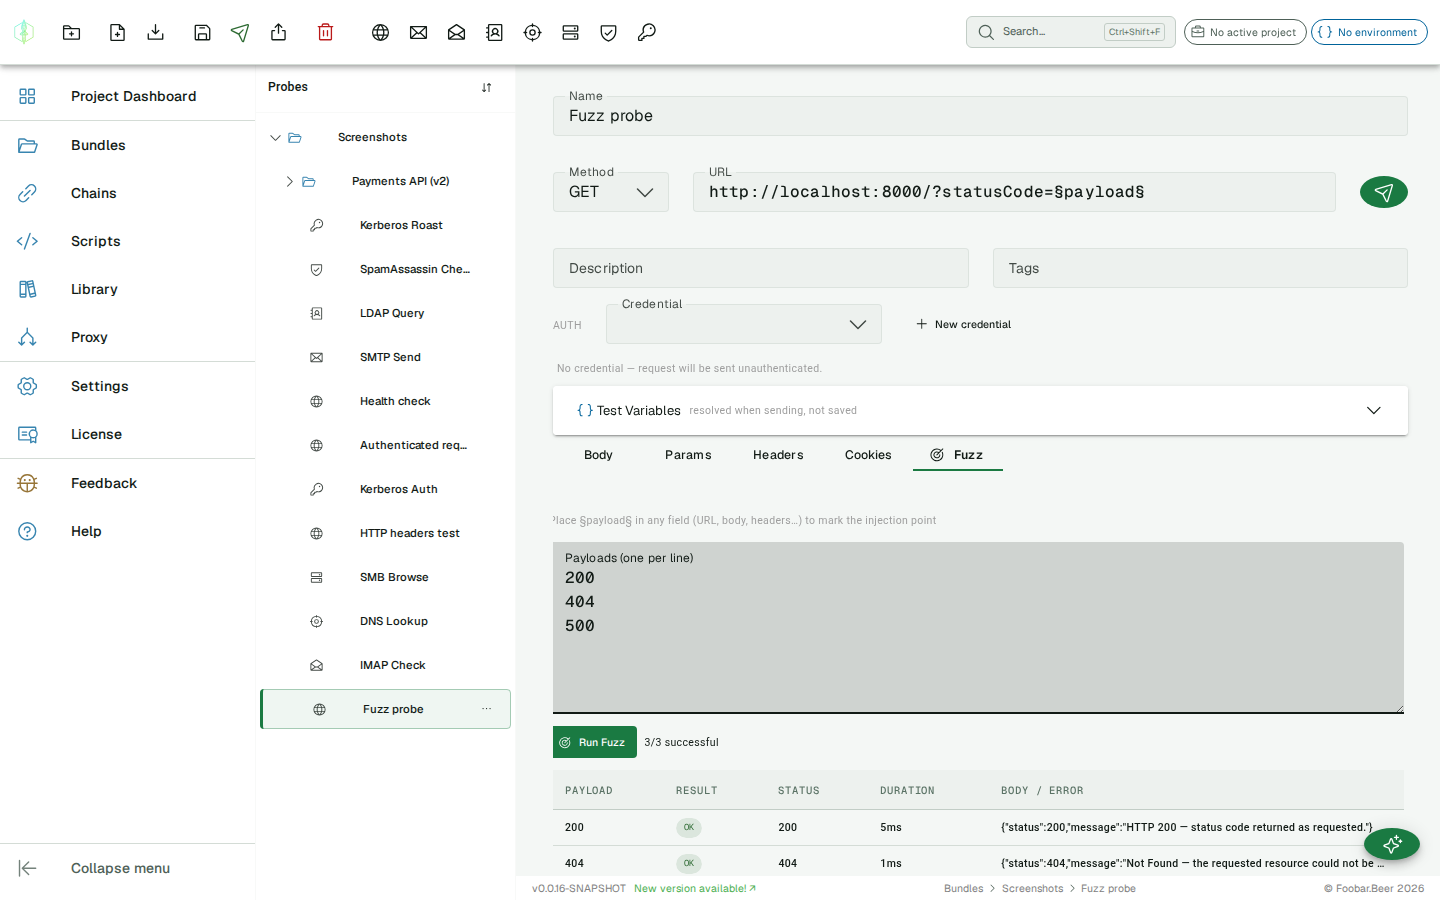Click the green send request button
The width and height of the screenshot is (1440, 900).
tap(1384, 192)
